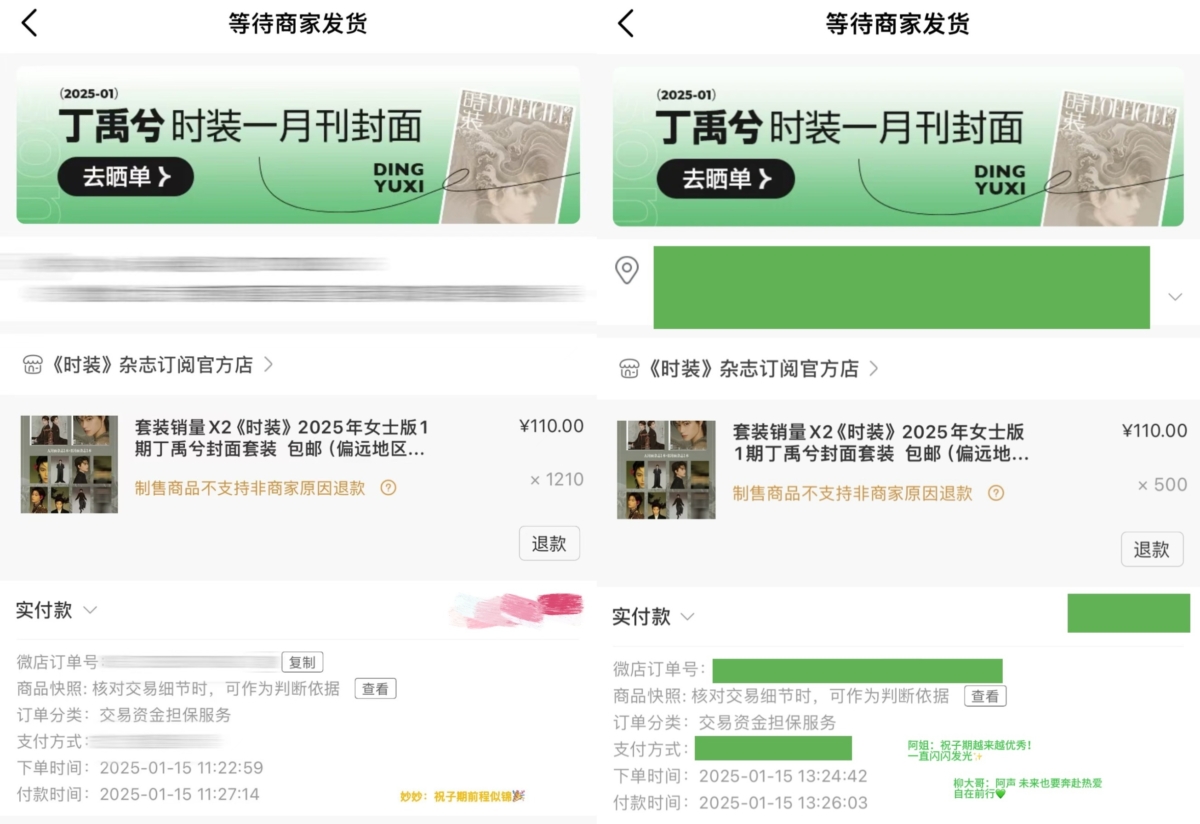Open the presale refund help icon, ×1210 order
1200x824 pixels.
coord(389,488)
